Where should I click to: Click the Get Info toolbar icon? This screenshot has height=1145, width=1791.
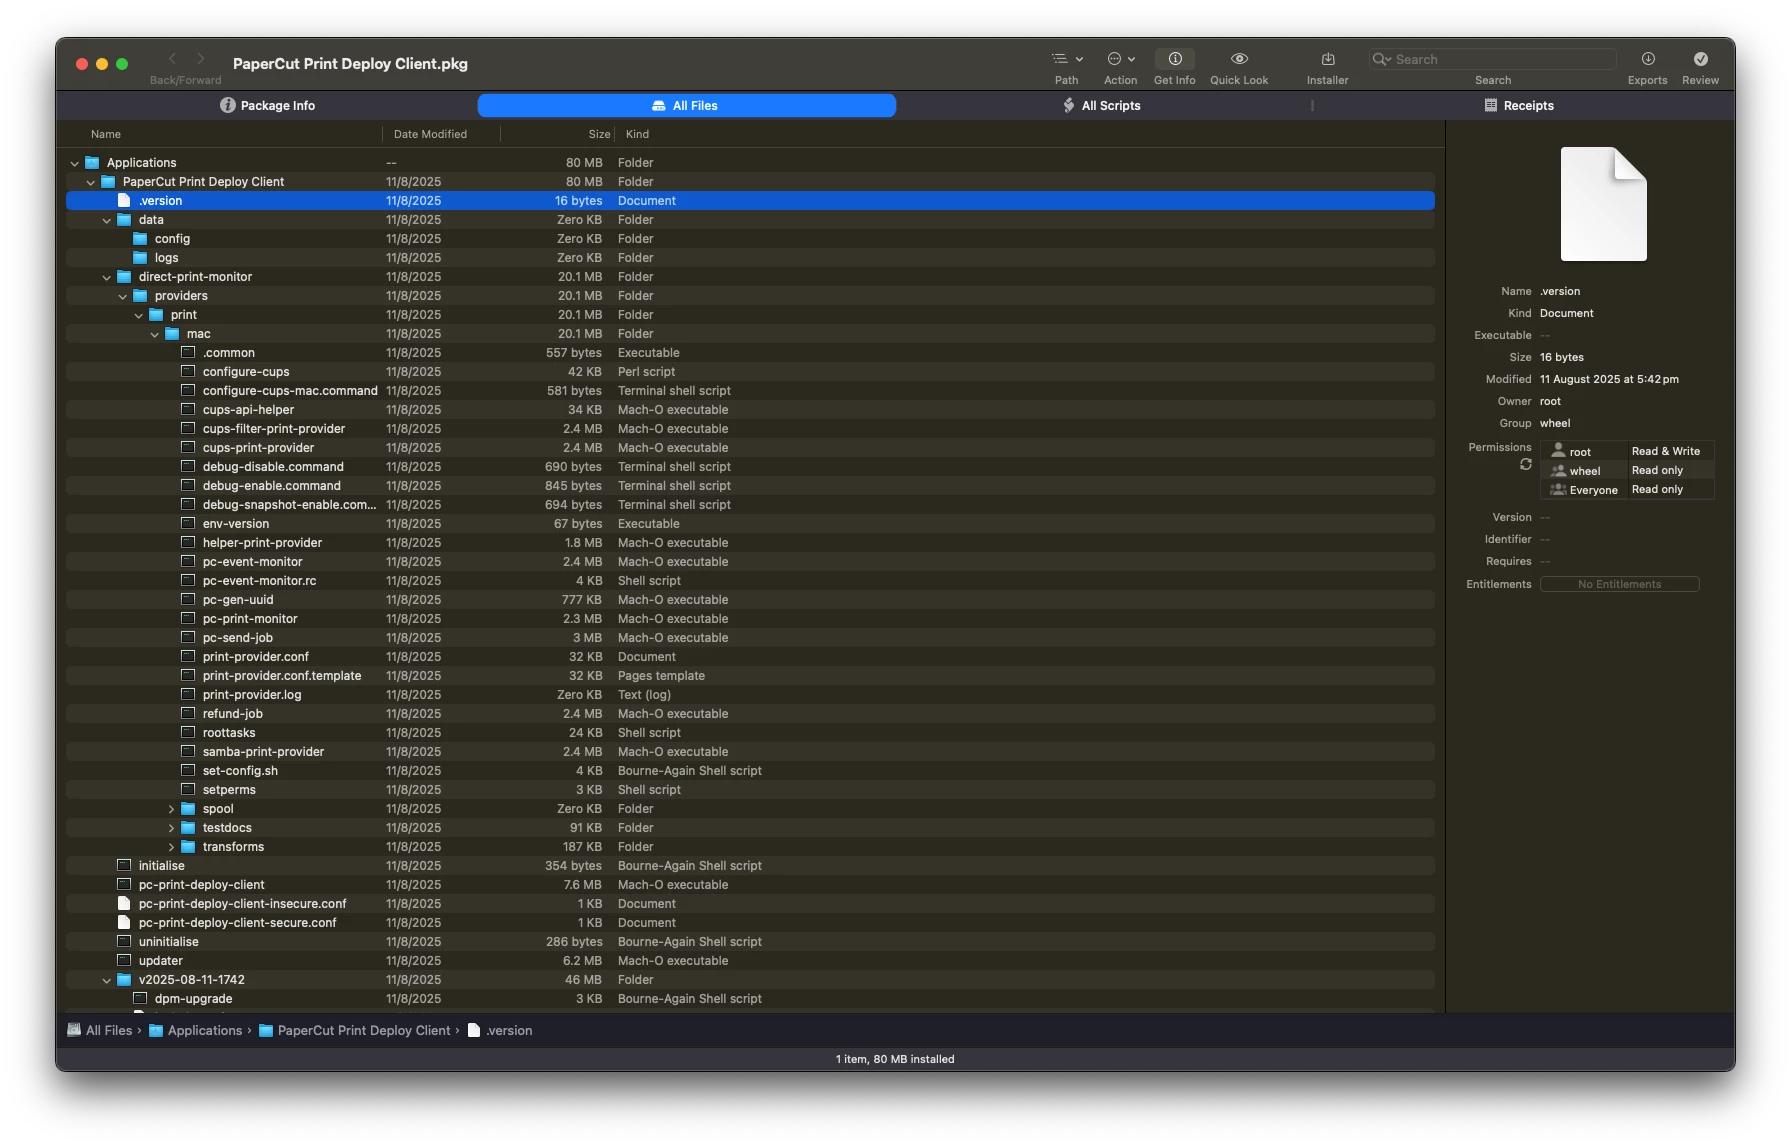click(x=1175, y=59)
